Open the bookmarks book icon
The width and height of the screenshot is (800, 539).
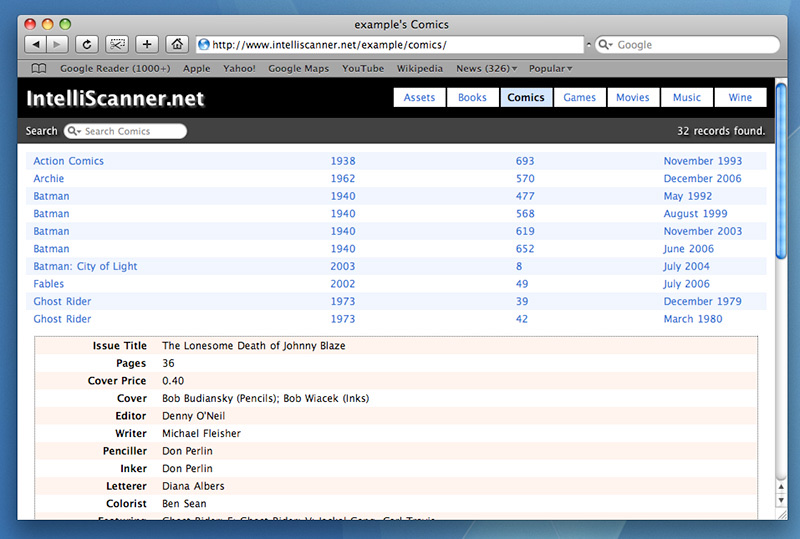coord(38,69)
